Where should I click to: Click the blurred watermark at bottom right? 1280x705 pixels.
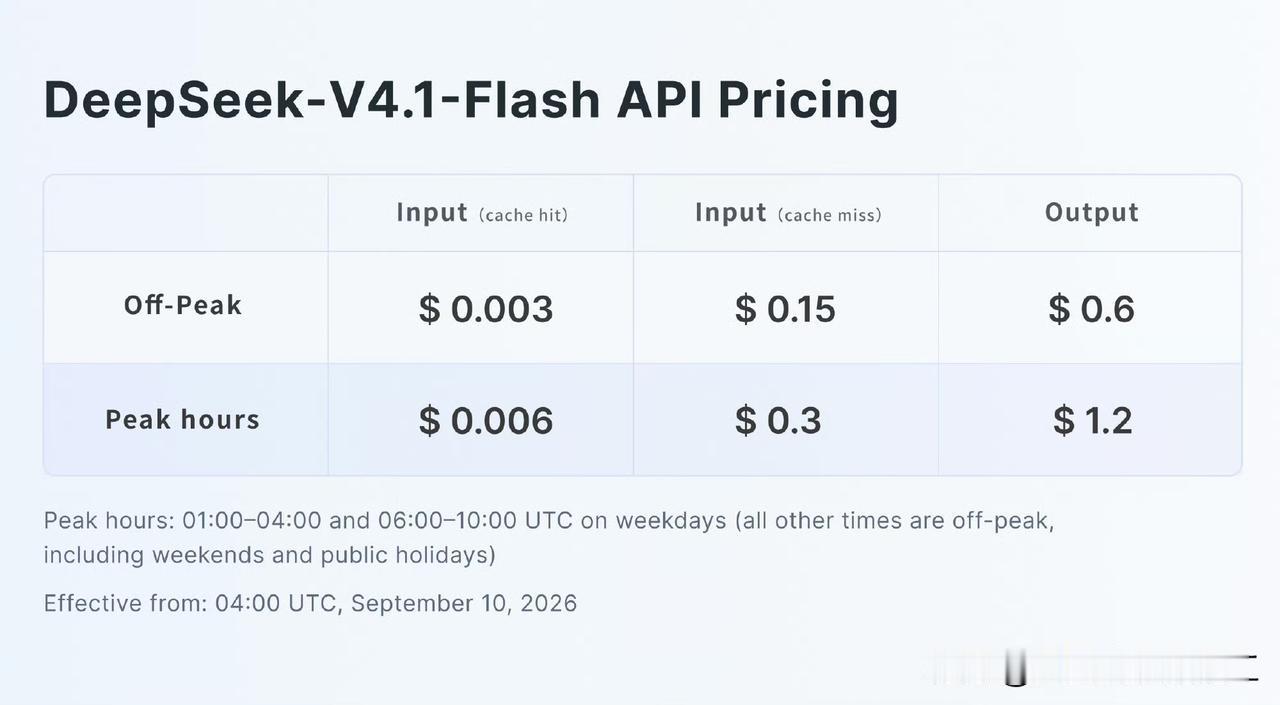tap(1090, 668)
